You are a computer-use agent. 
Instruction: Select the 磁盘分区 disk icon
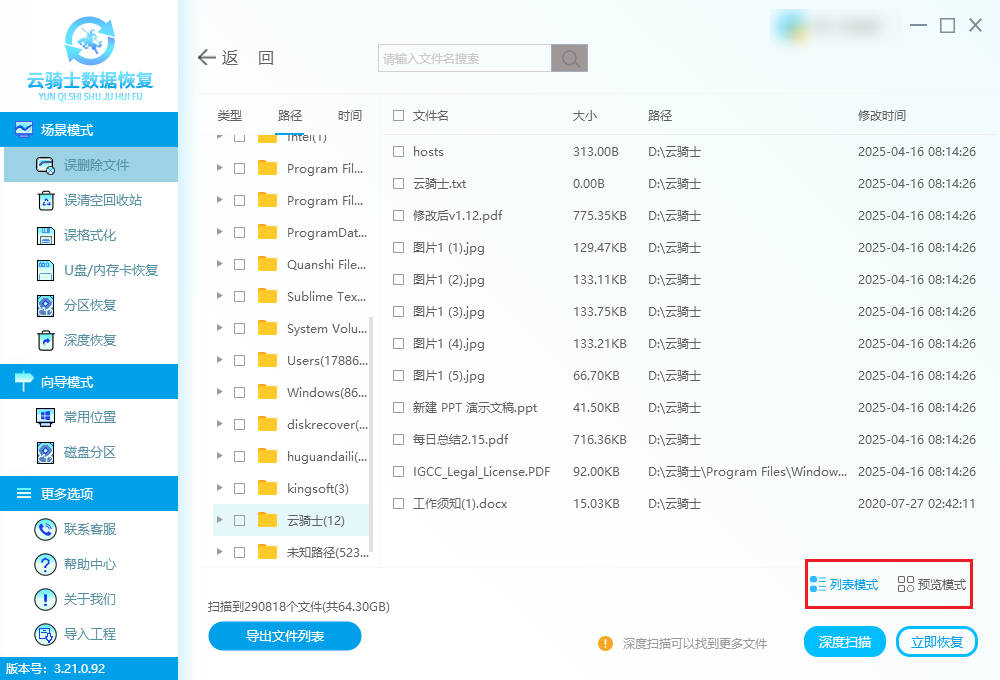tap(45, 452)
